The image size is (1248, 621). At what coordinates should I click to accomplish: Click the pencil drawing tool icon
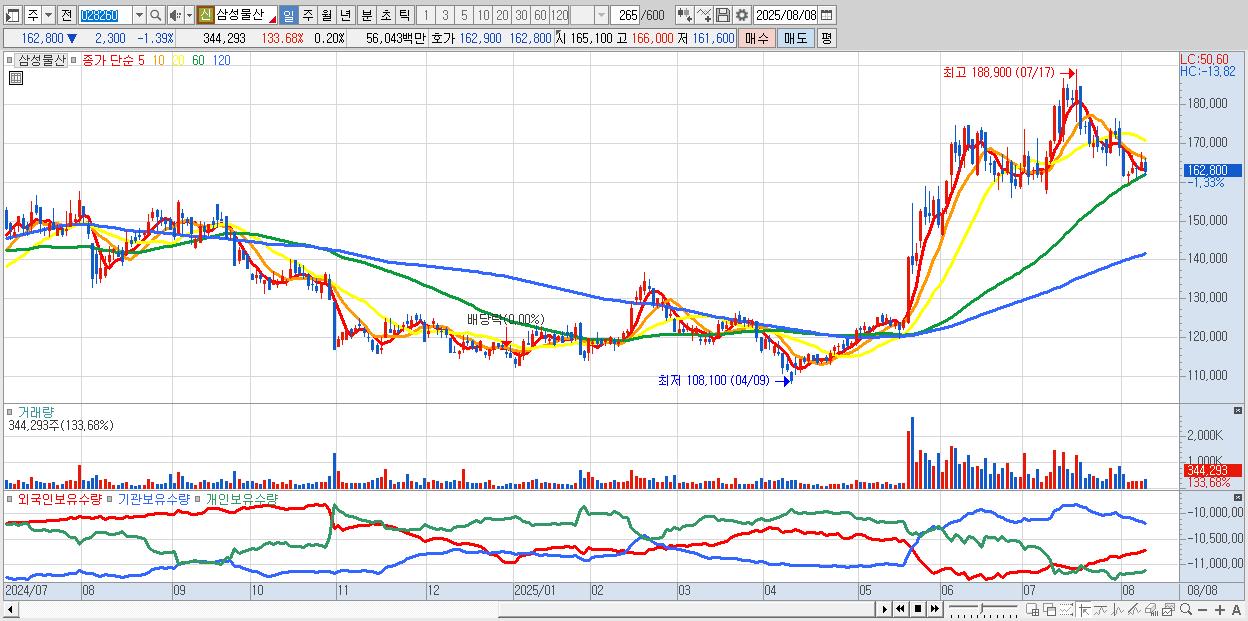[1134, 610]
